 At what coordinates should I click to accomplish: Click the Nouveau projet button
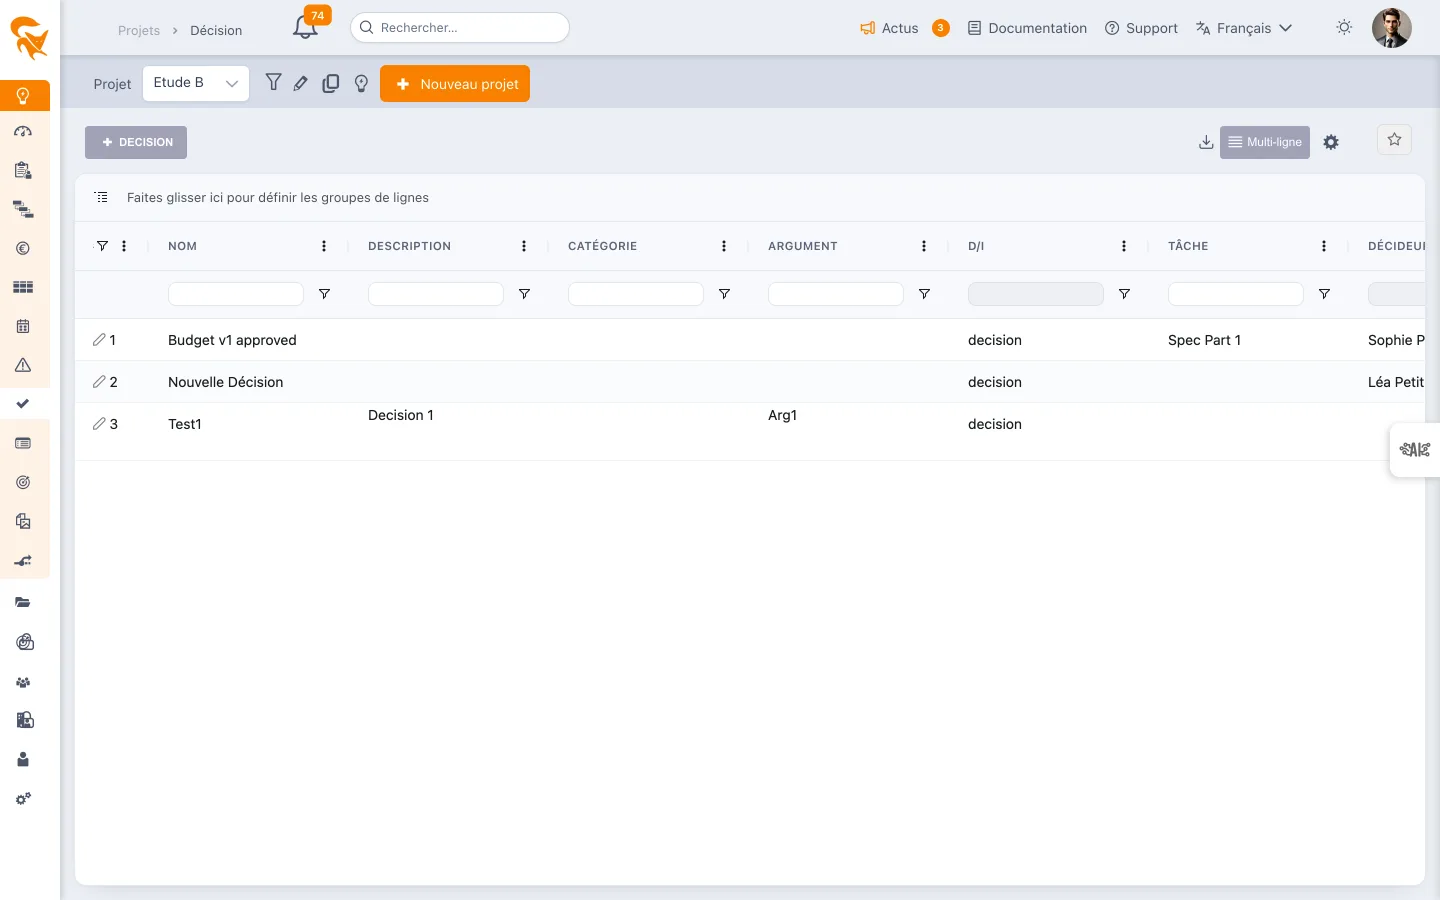coord(455,84)
